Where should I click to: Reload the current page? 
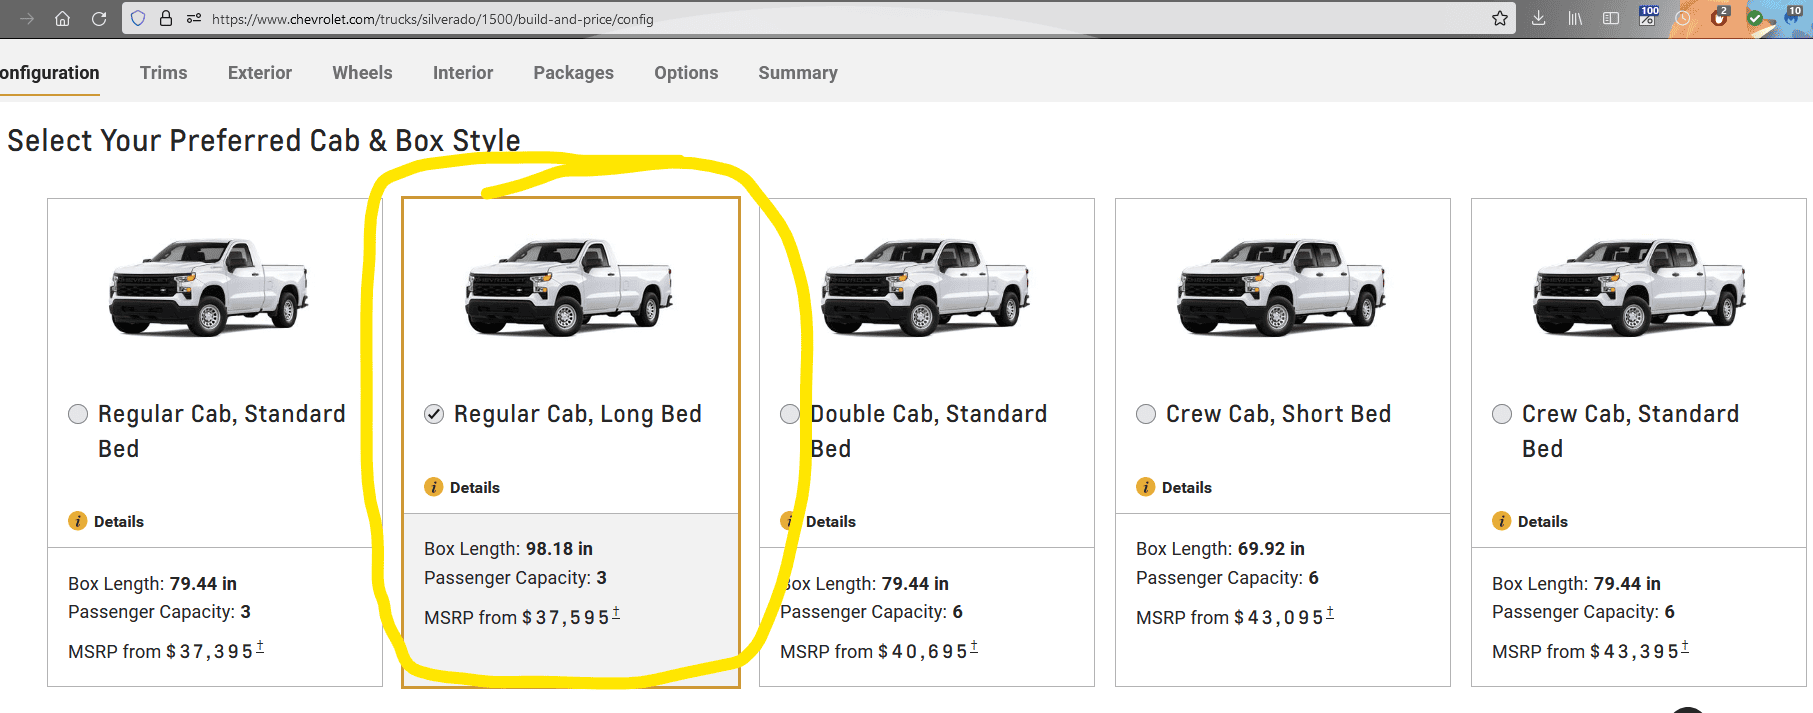99,18
